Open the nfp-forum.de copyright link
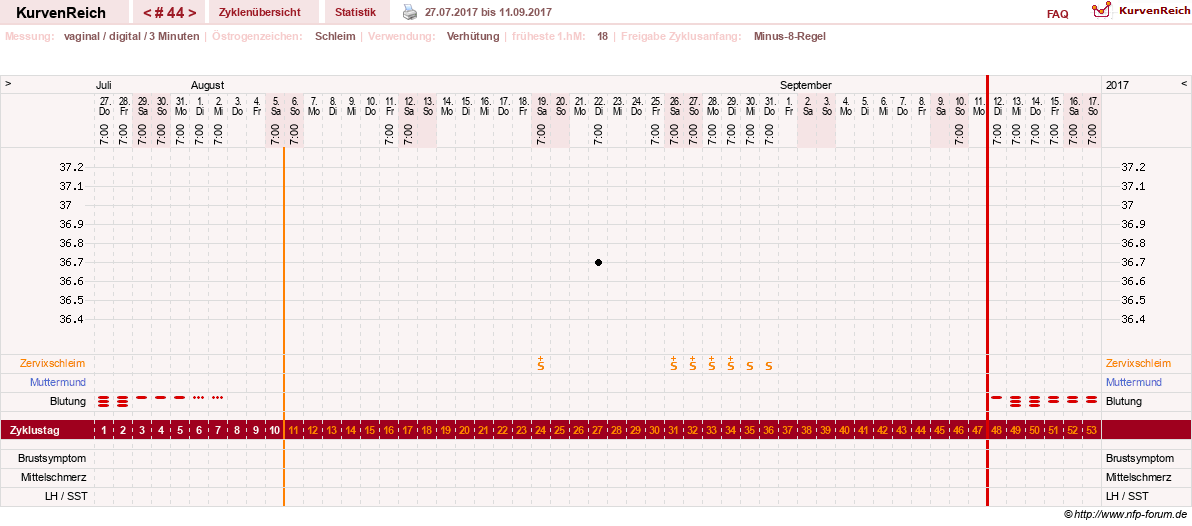 click(1125, 515)
